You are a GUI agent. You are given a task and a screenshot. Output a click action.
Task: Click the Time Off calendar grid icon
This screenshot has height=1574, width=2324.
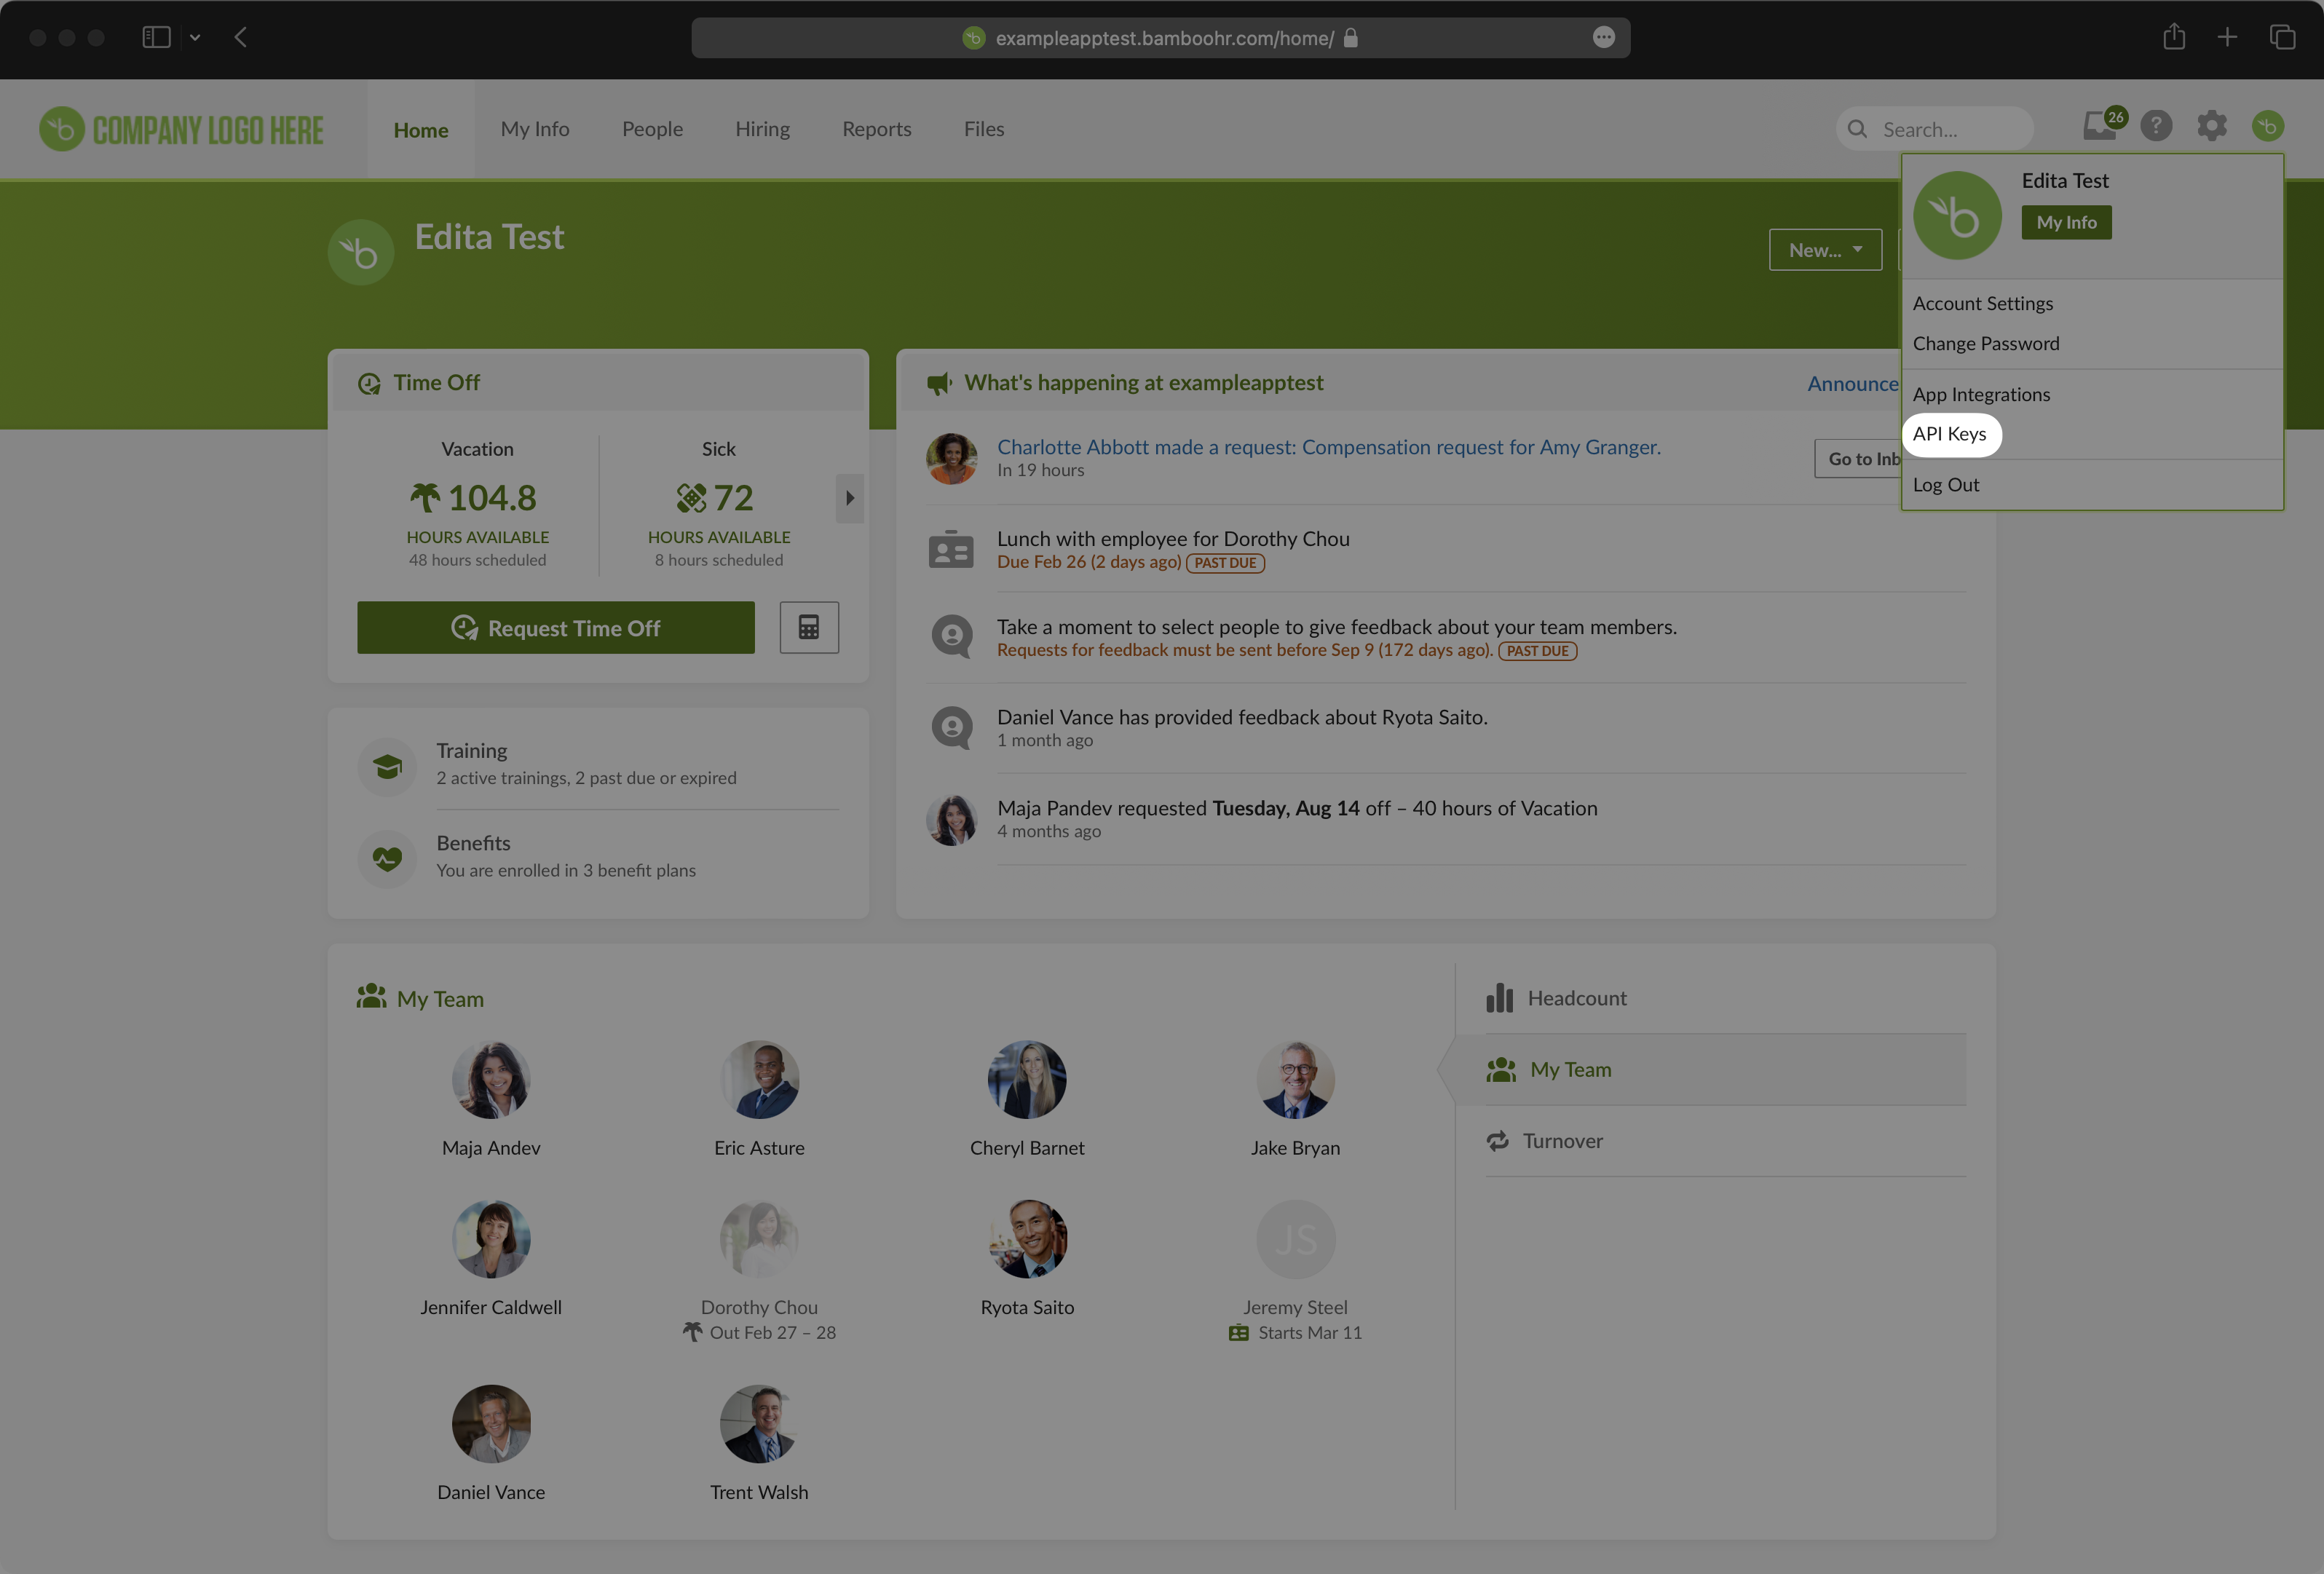click(x=808, y=627)
